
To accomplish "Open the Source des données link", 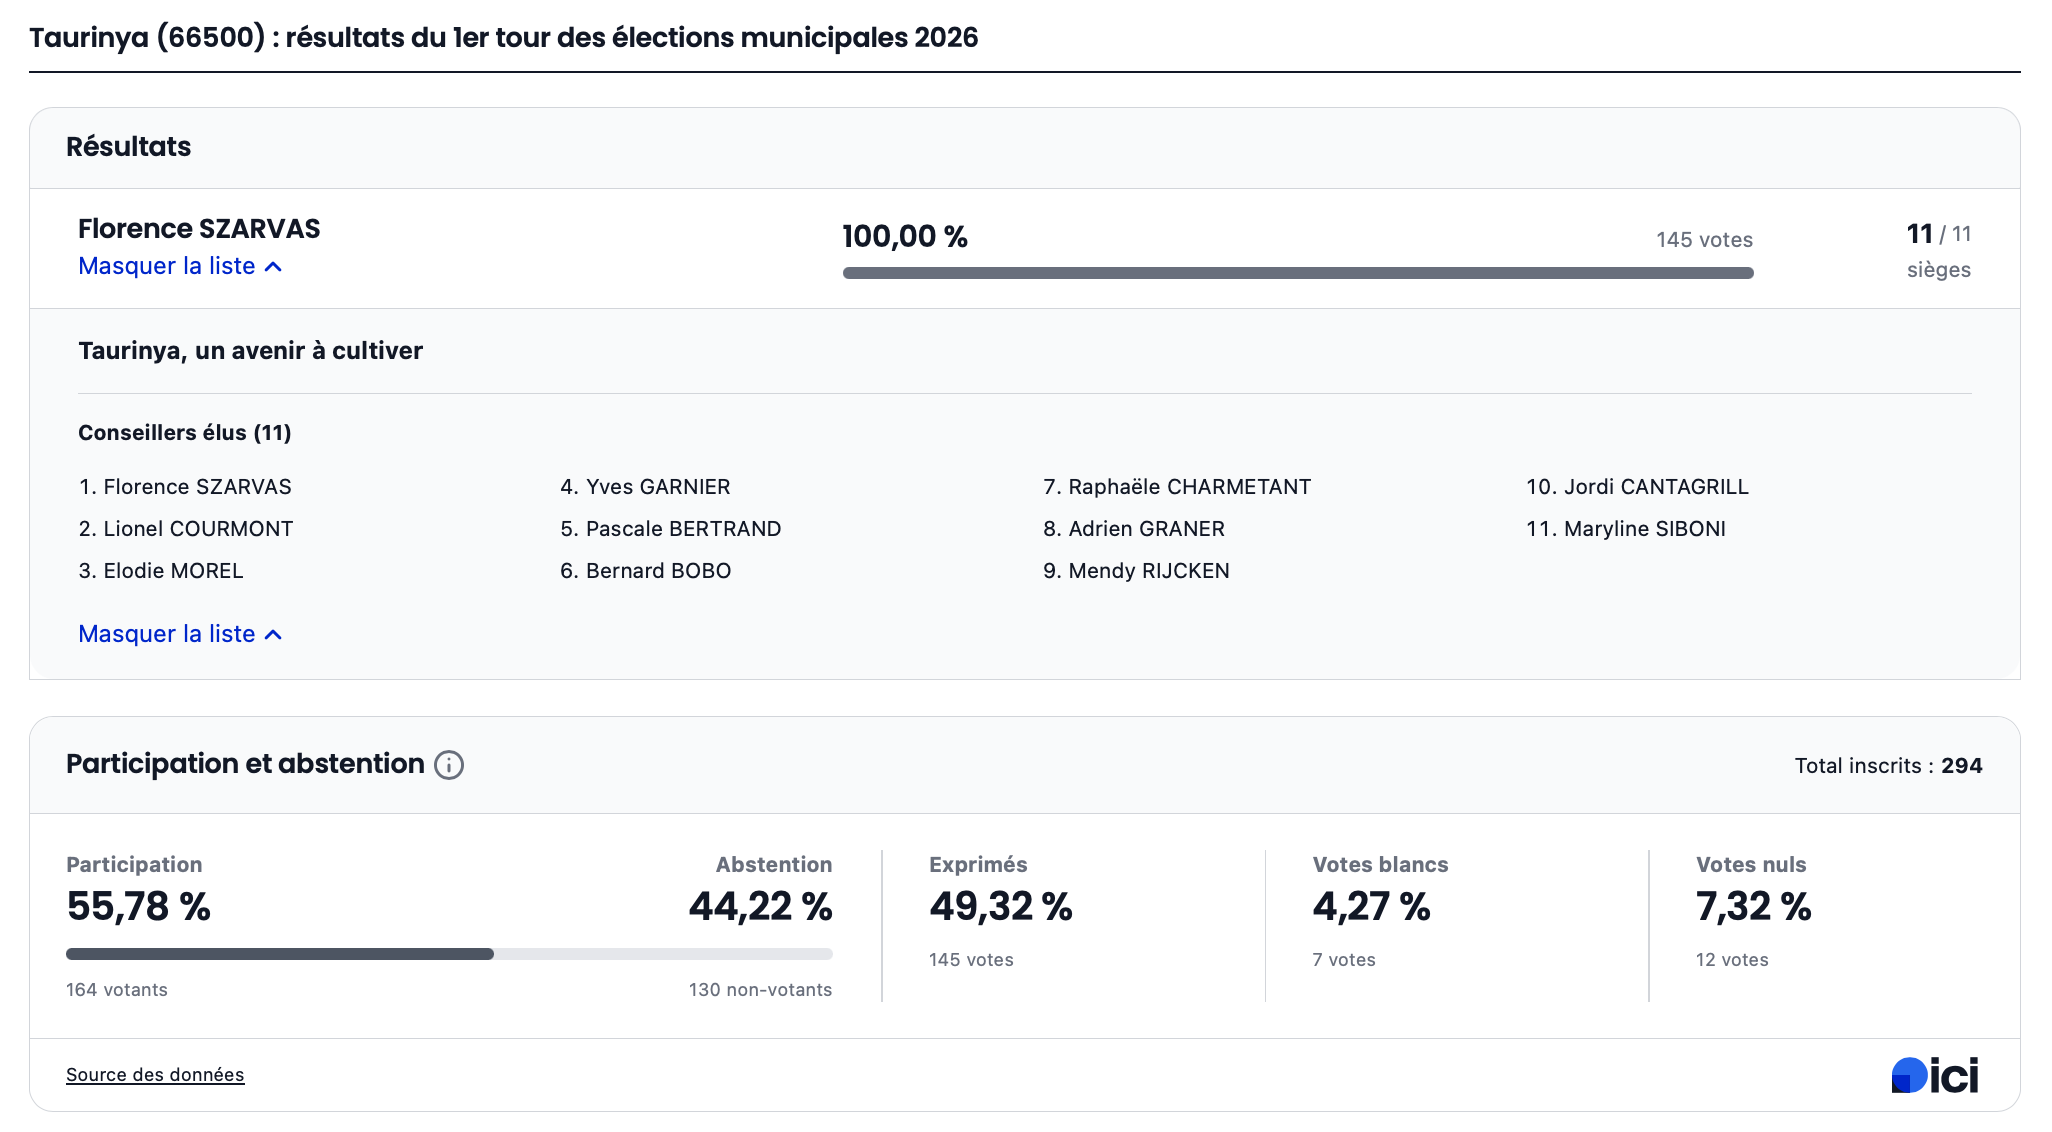I will click(x=155, y=1075).
